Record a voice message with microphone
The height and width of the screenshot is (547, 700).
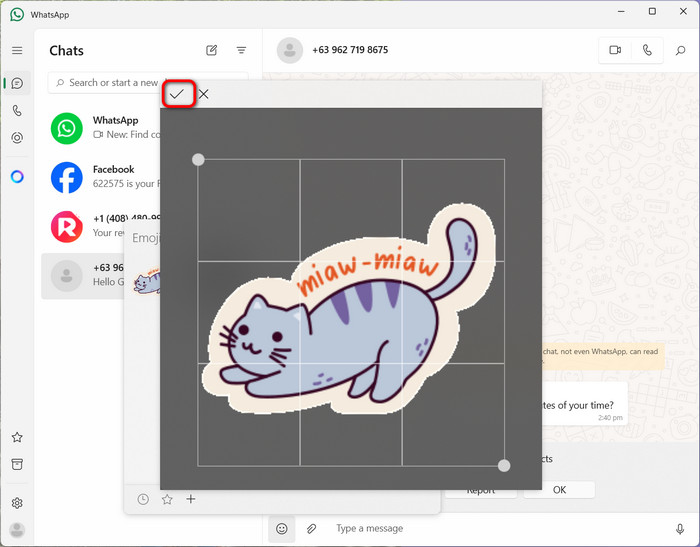click(x=679, y=529)
